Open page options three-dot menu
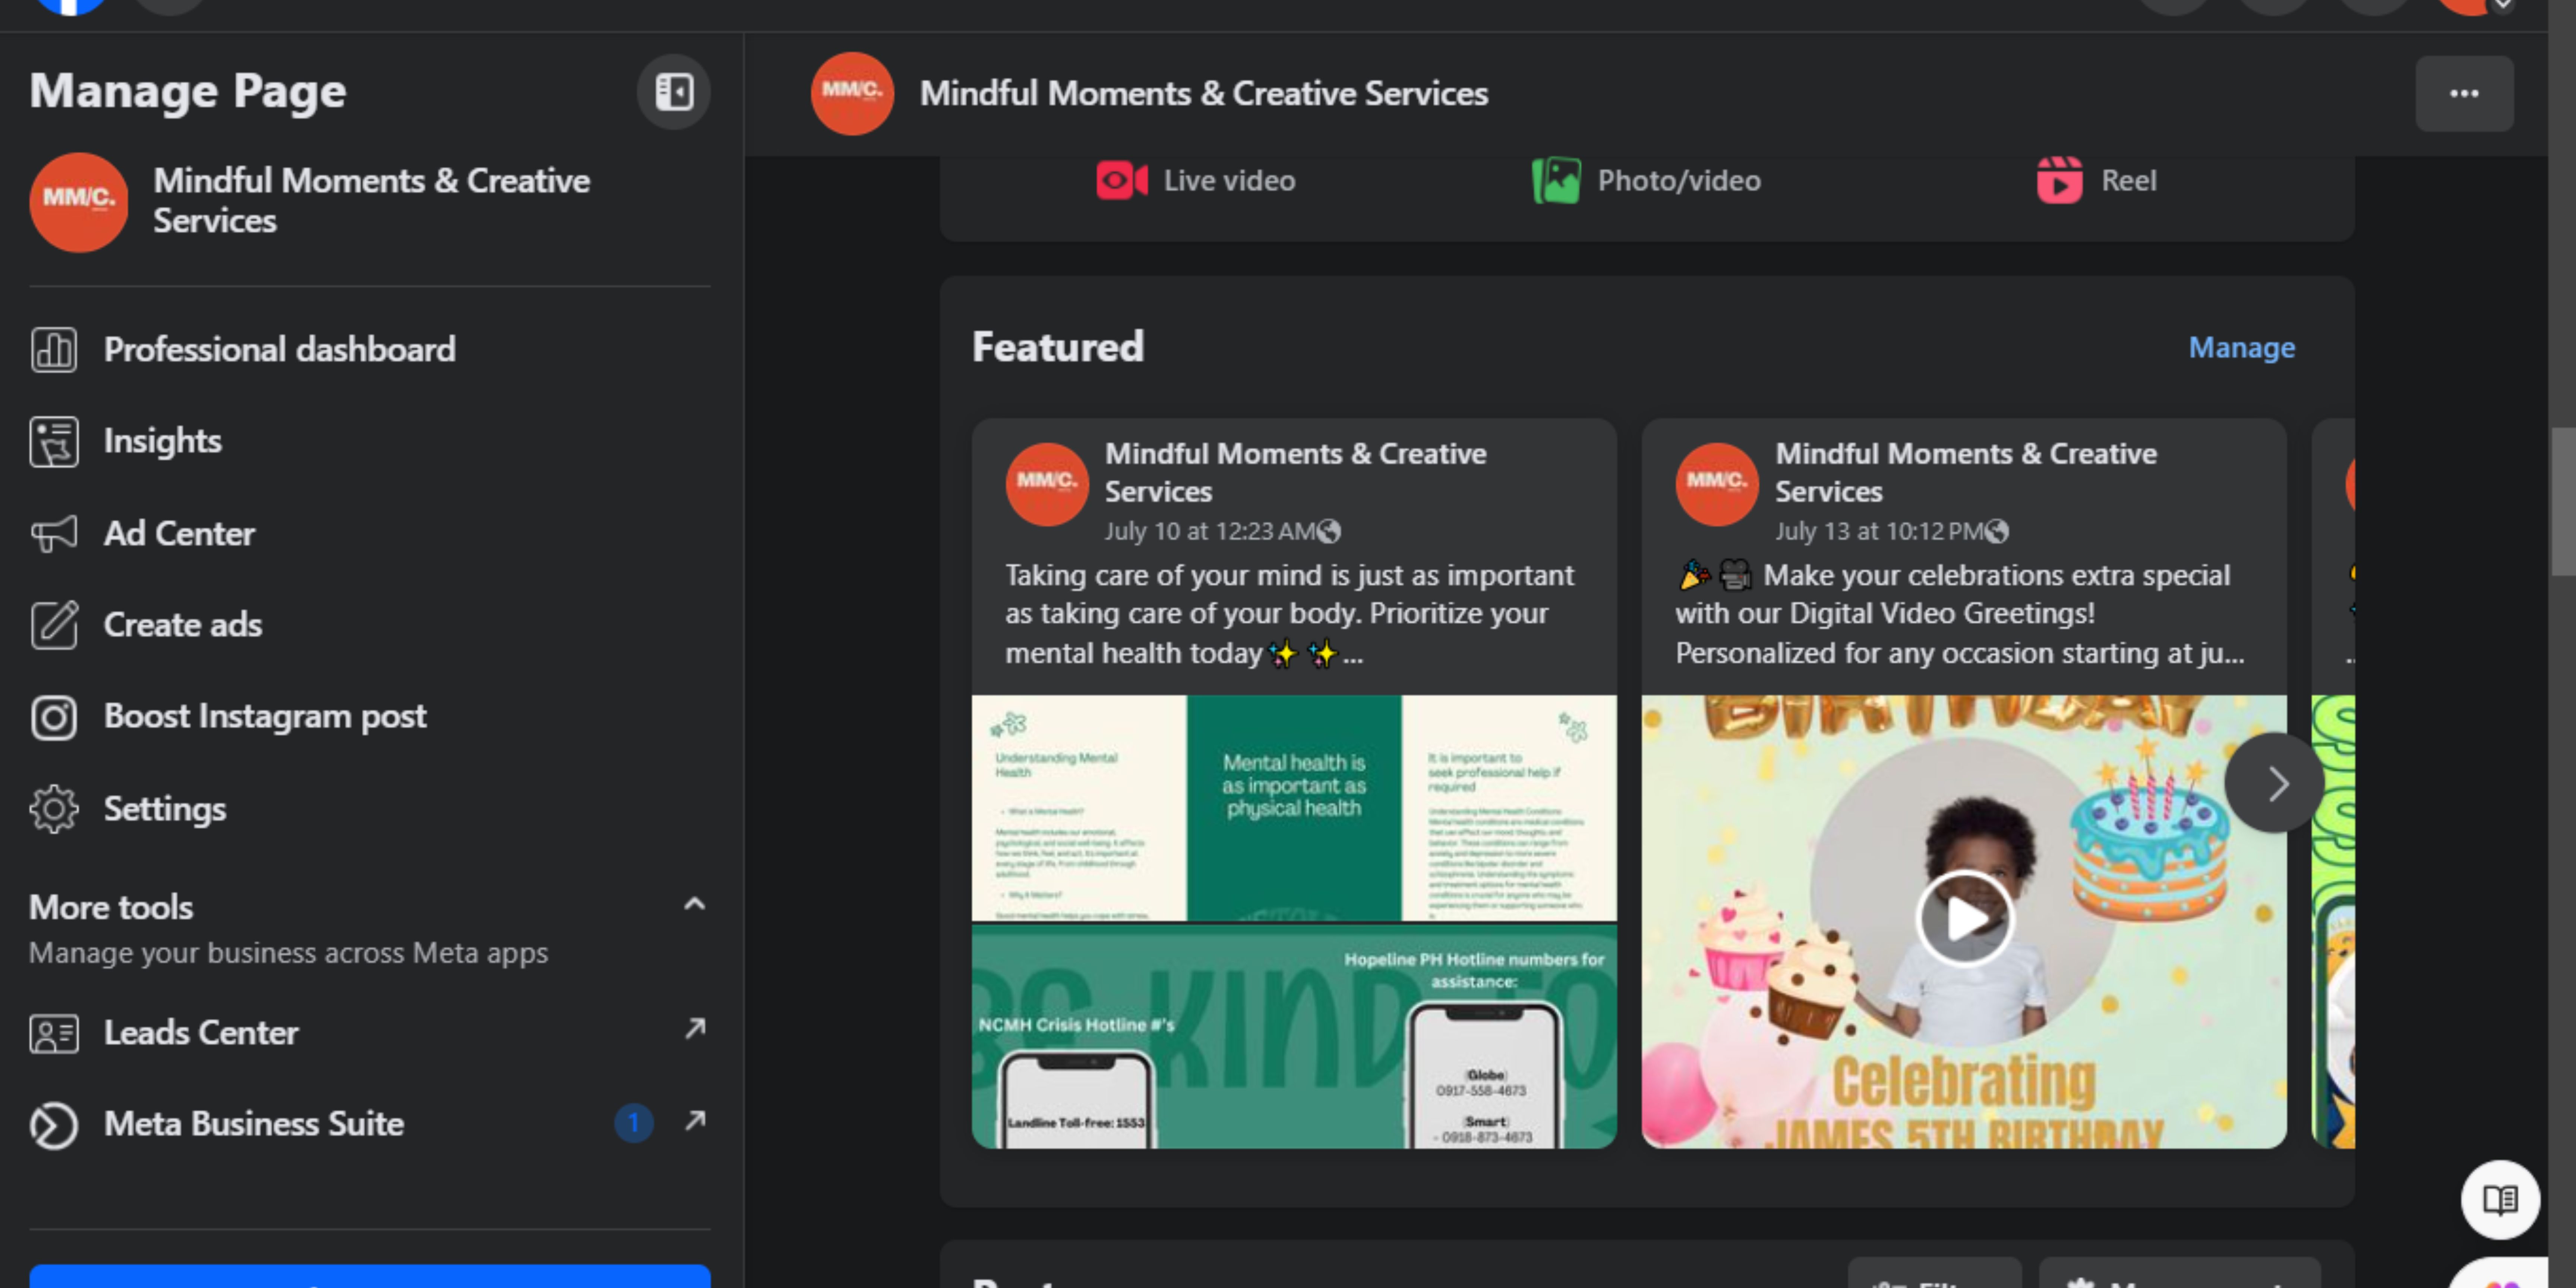The image size is (2576, 1288). point(2463,94)
